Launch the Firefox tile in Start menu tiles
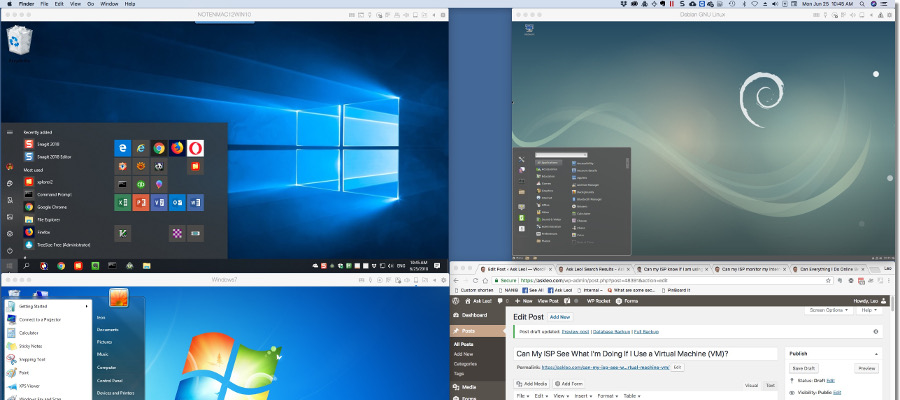The height and width of the screenshot is (400, 900). (x=177, y=149)
